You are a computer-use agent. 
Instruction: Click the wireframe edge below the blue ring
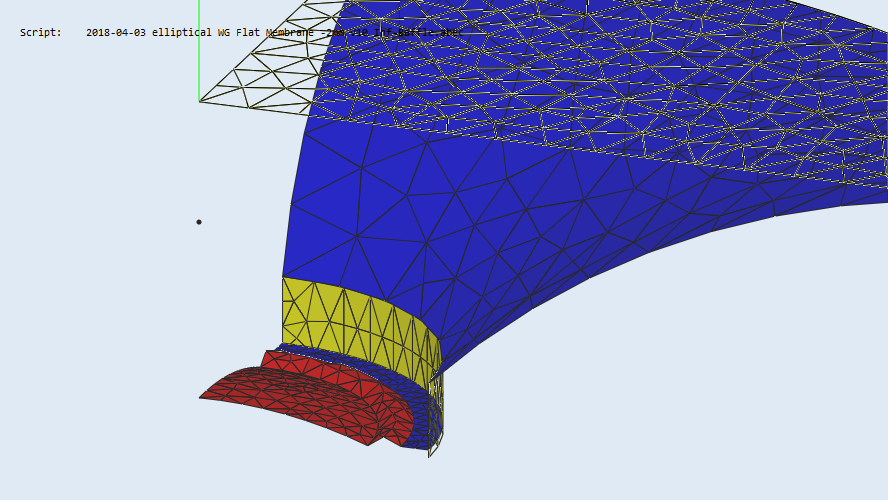click(433, 452)
